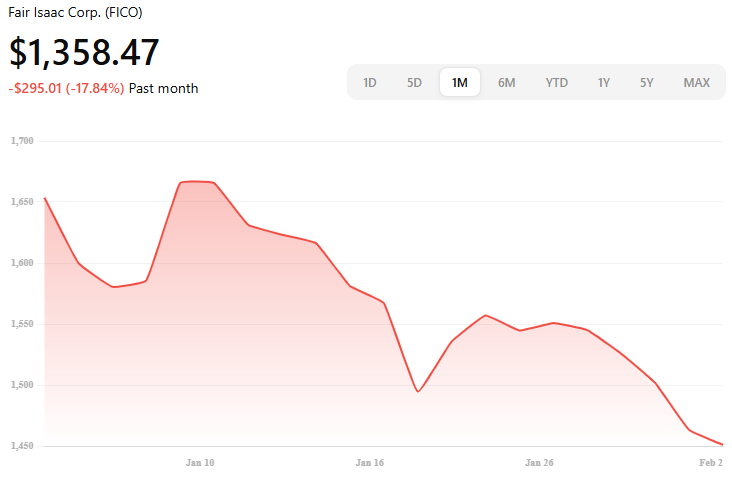Click the Jan 10 date label

click(x=200, y=463)
